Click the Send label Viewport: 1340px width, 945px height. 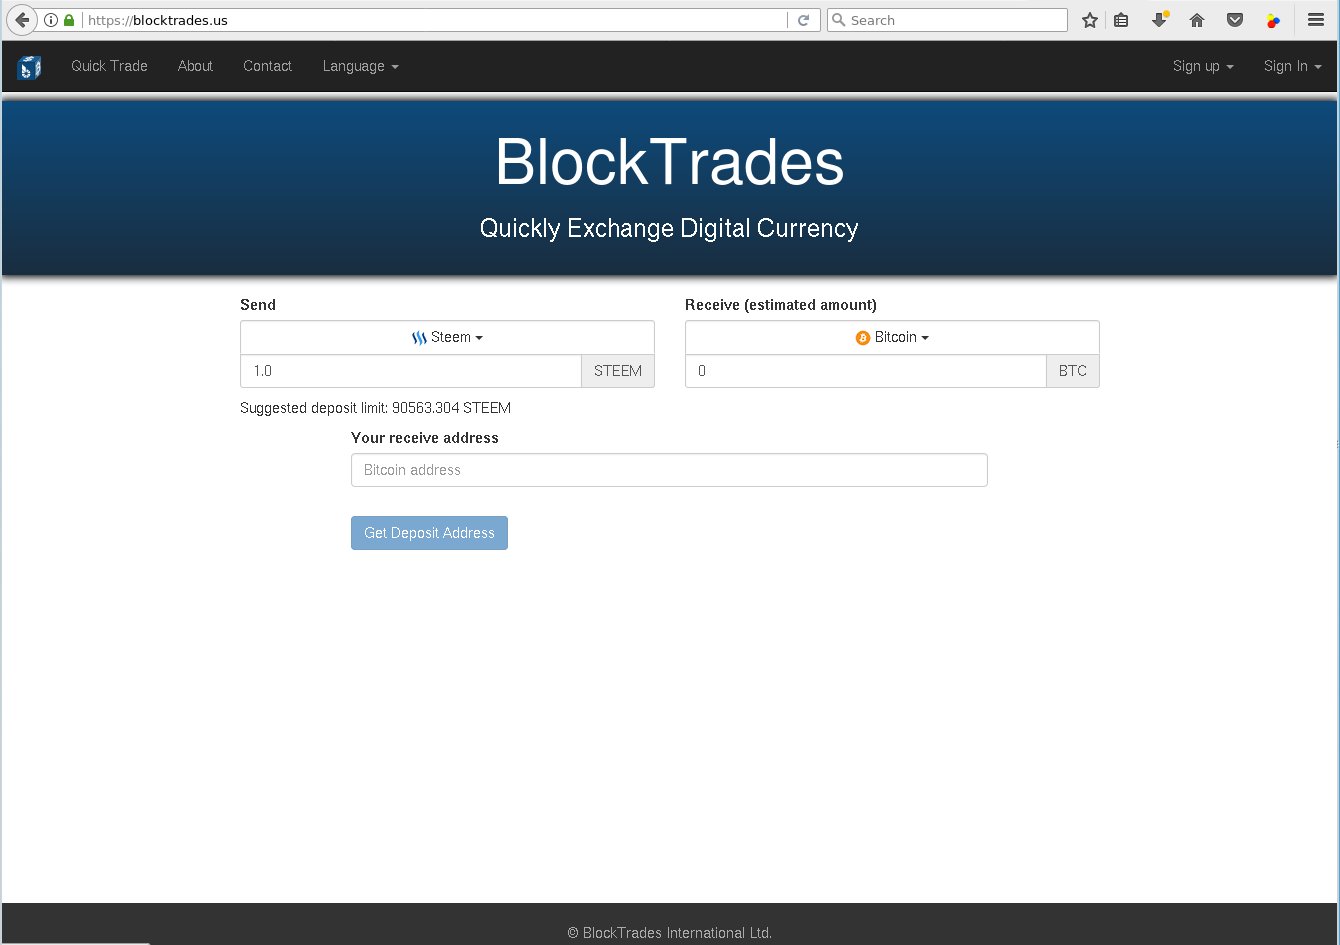[258, 305]
